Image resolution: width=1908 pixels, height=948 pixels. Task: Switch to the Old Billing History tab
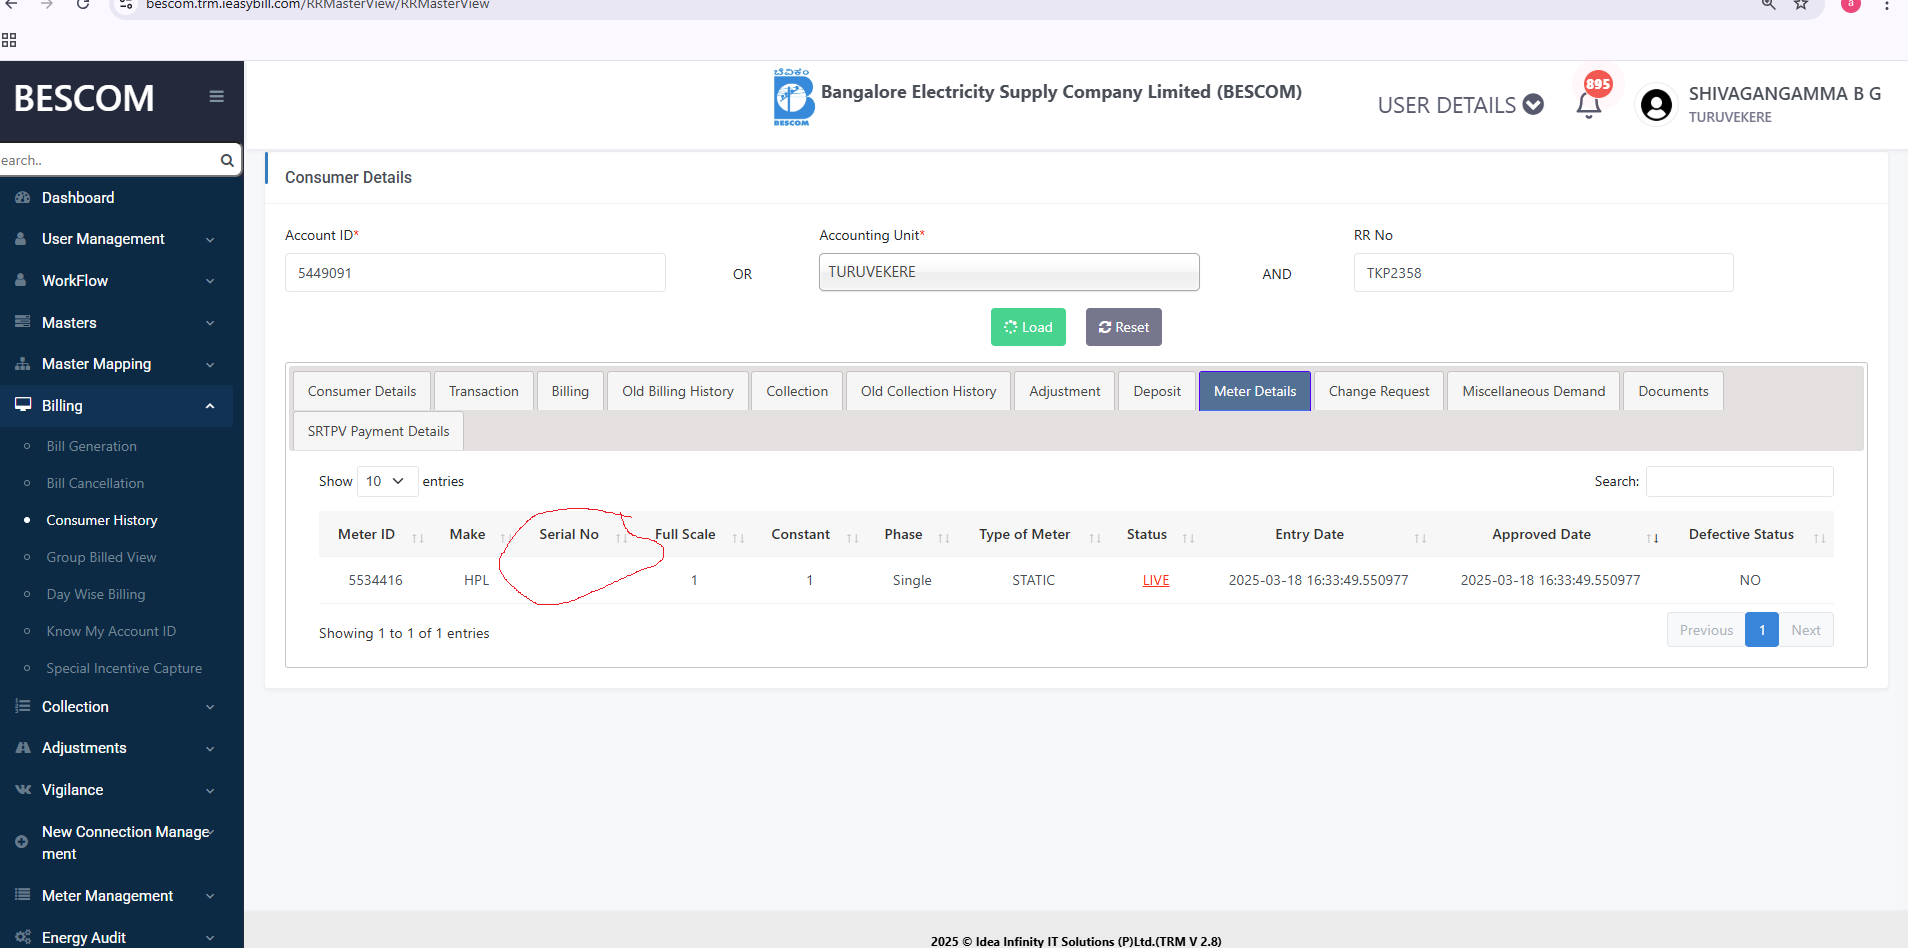coord(677,391)
